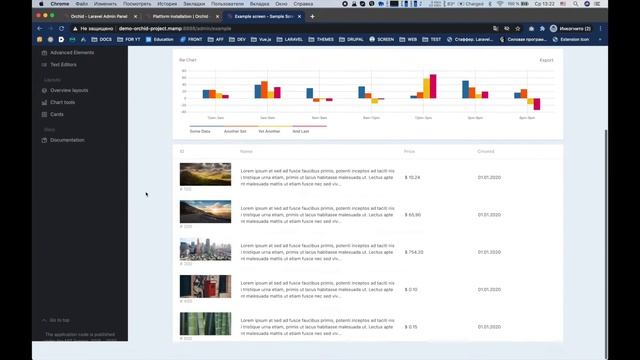Open the FOR YT bookmarks folder

[x=129, y=40]
